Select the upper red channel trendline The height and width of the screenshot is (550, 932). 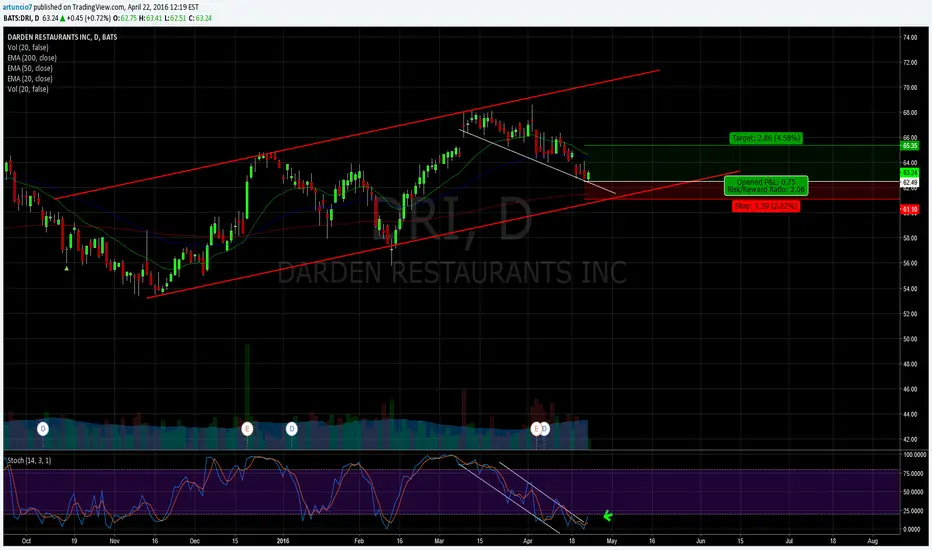[x=357, y=134]
